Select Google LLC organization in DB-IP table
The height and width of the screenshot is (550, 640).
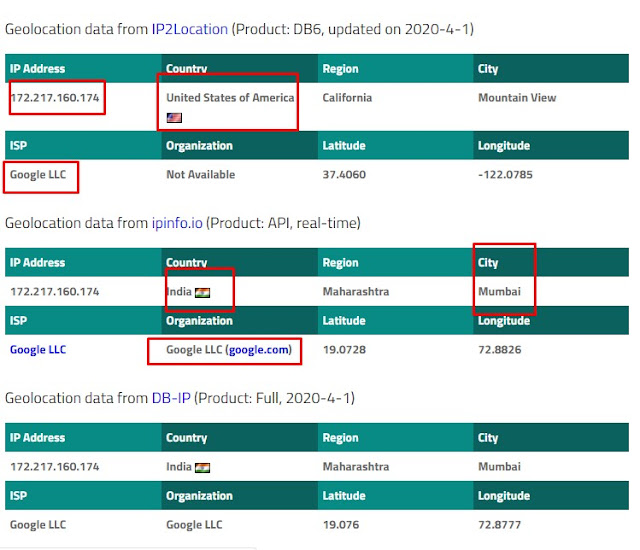194,525
